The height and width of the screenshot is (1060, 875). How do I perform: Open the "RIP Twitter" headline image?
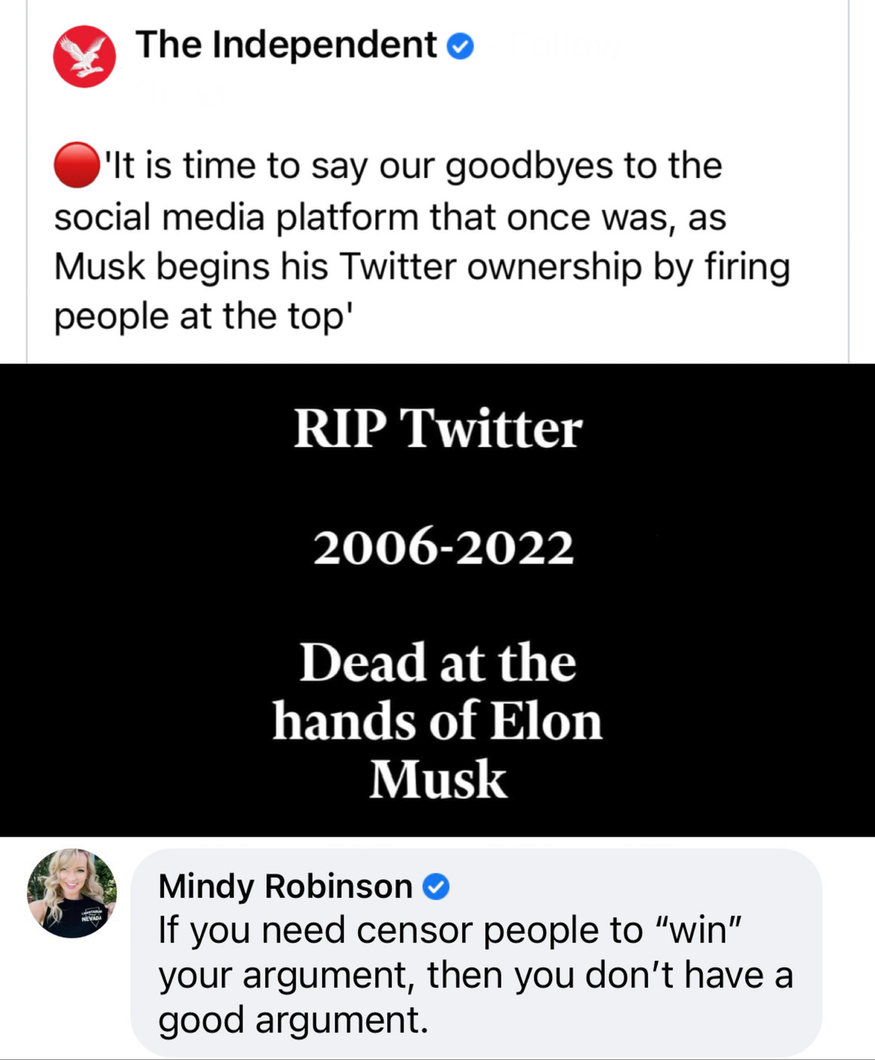point(437,430)
